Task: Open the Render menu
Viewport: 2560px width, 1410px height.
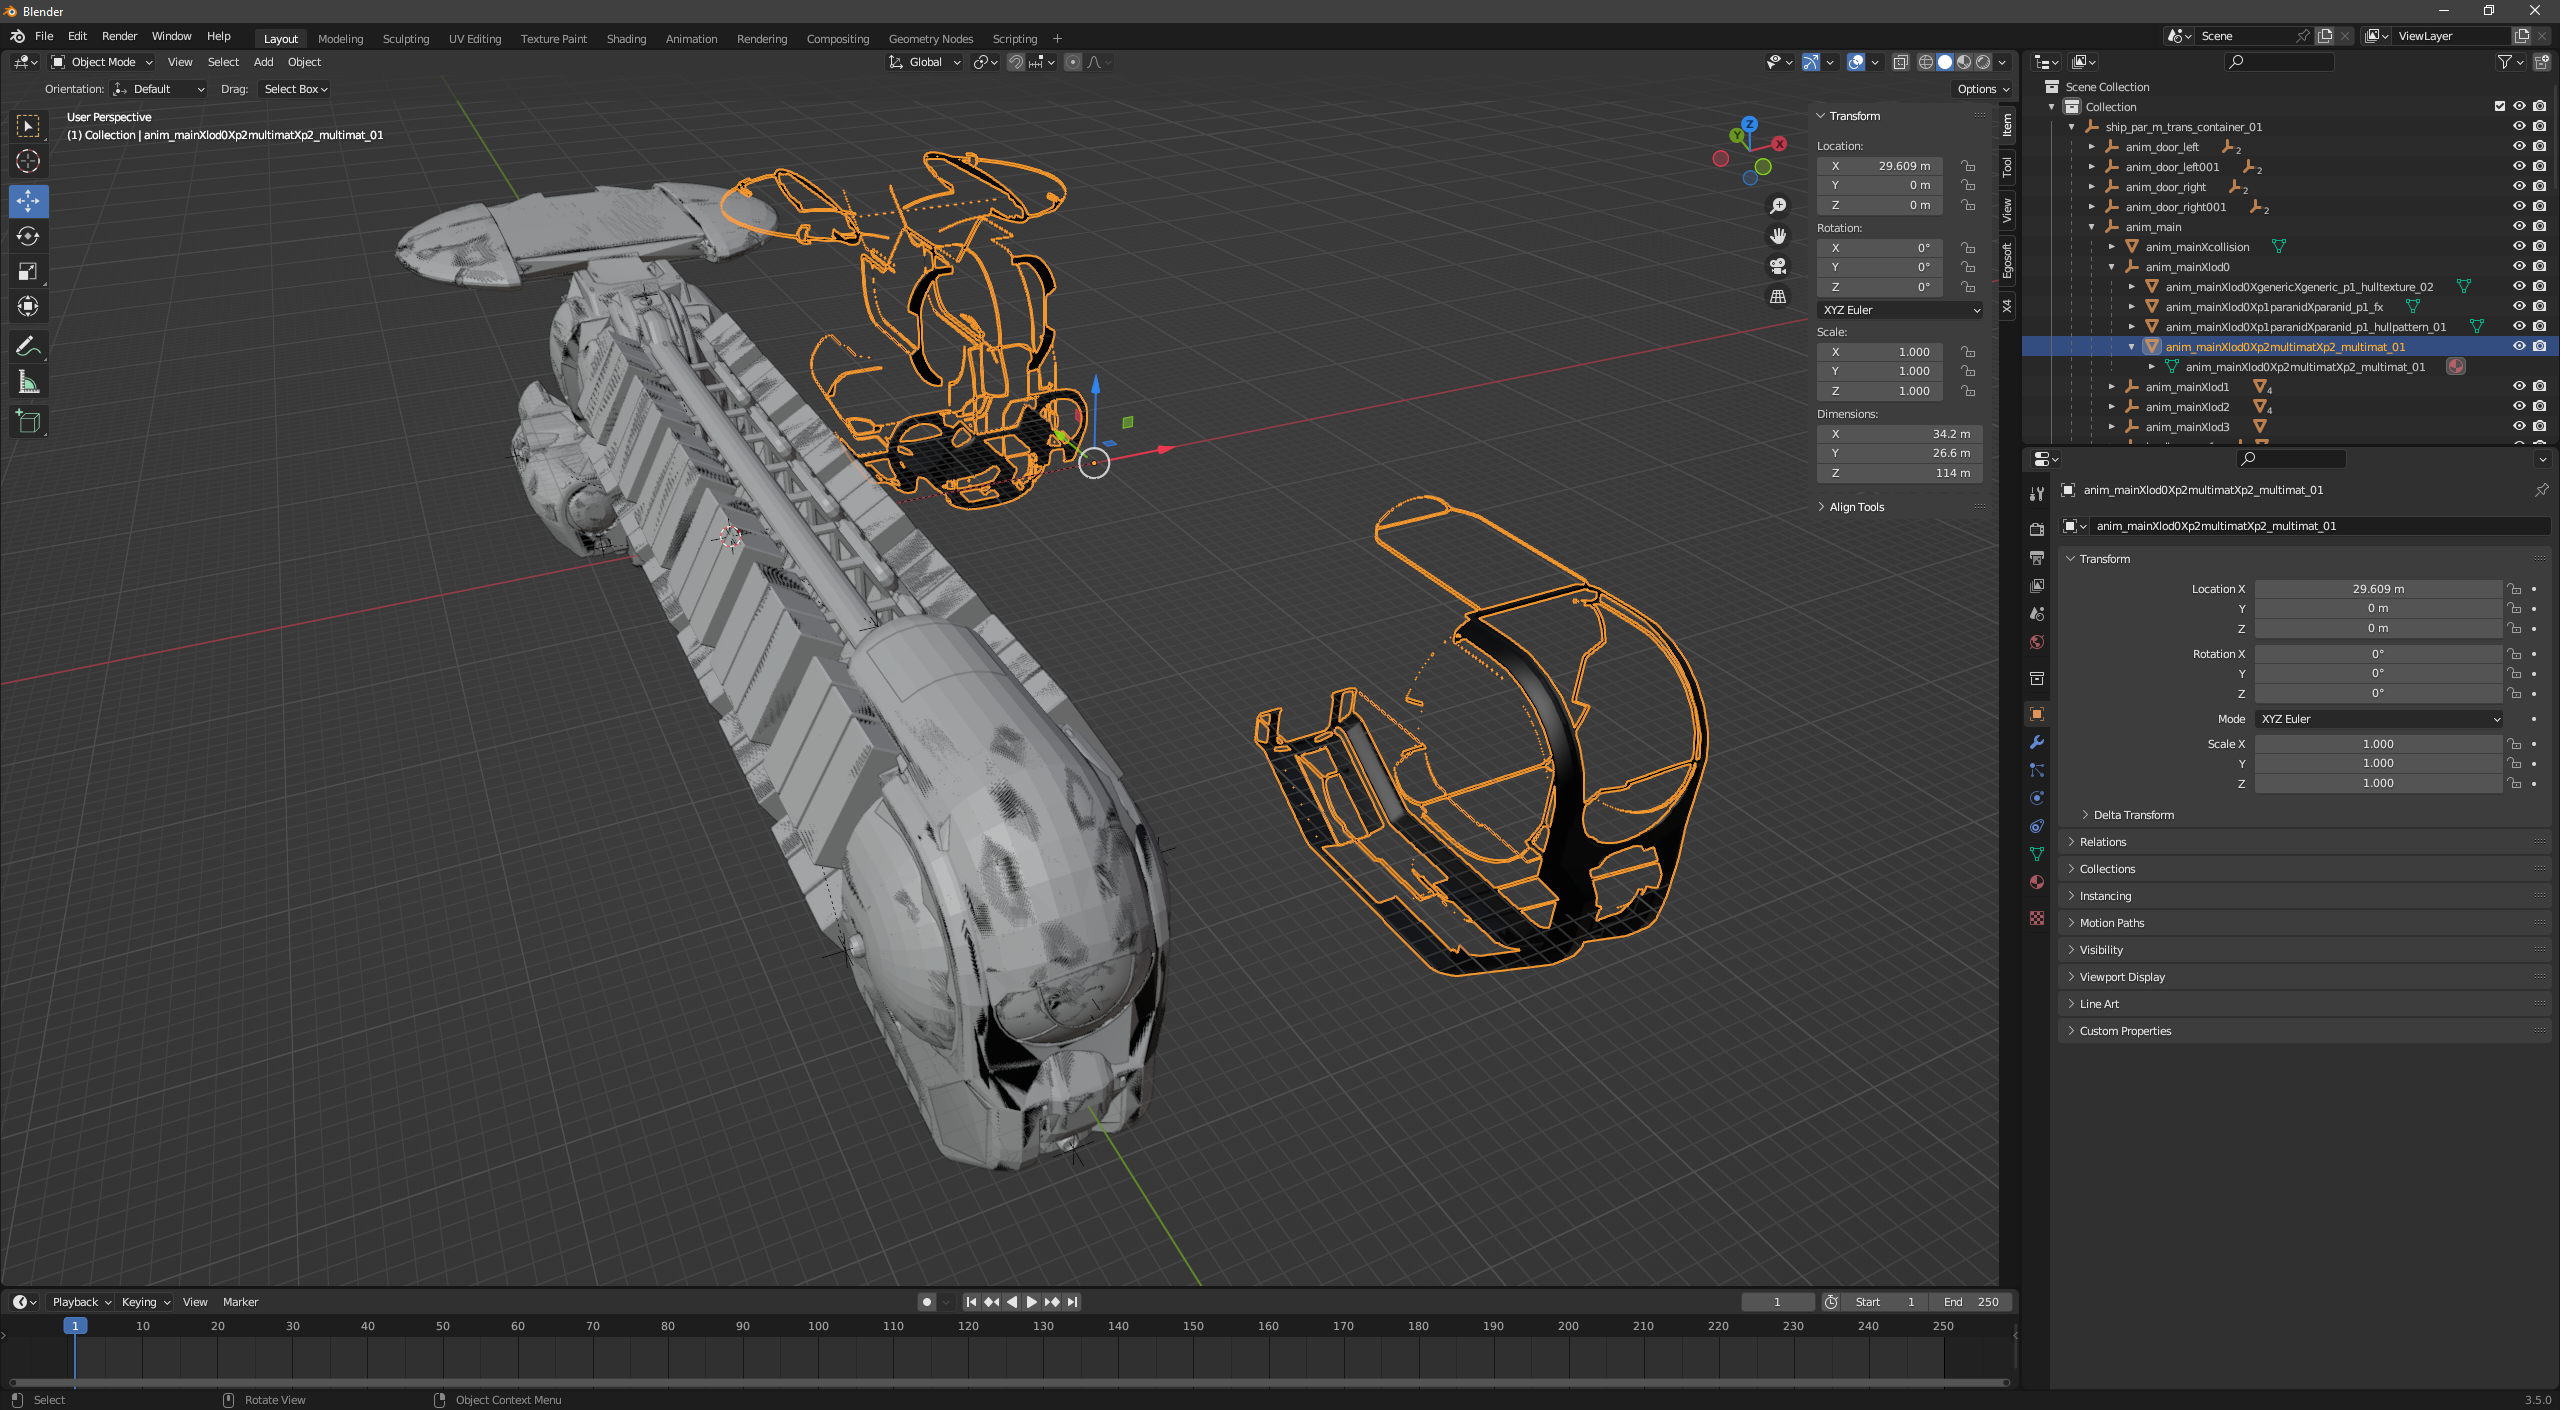Action: tap(119, 36)
